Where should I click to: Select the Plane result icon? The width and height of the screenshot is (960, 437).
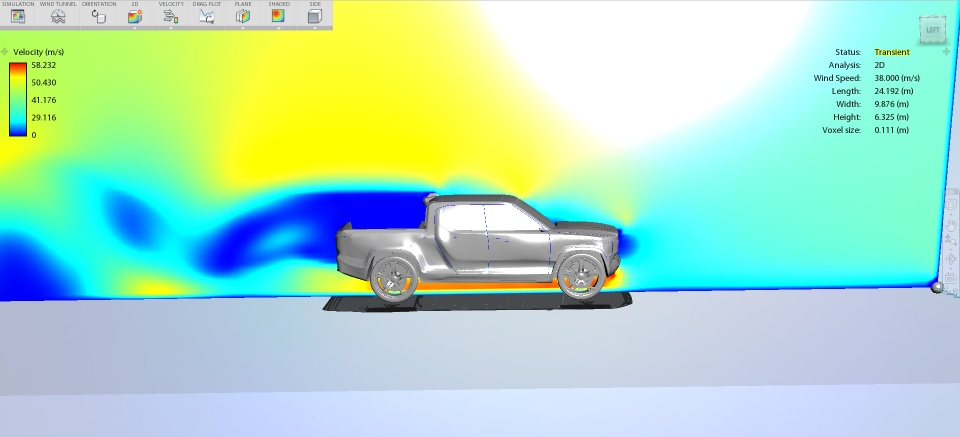click(243, 17)
